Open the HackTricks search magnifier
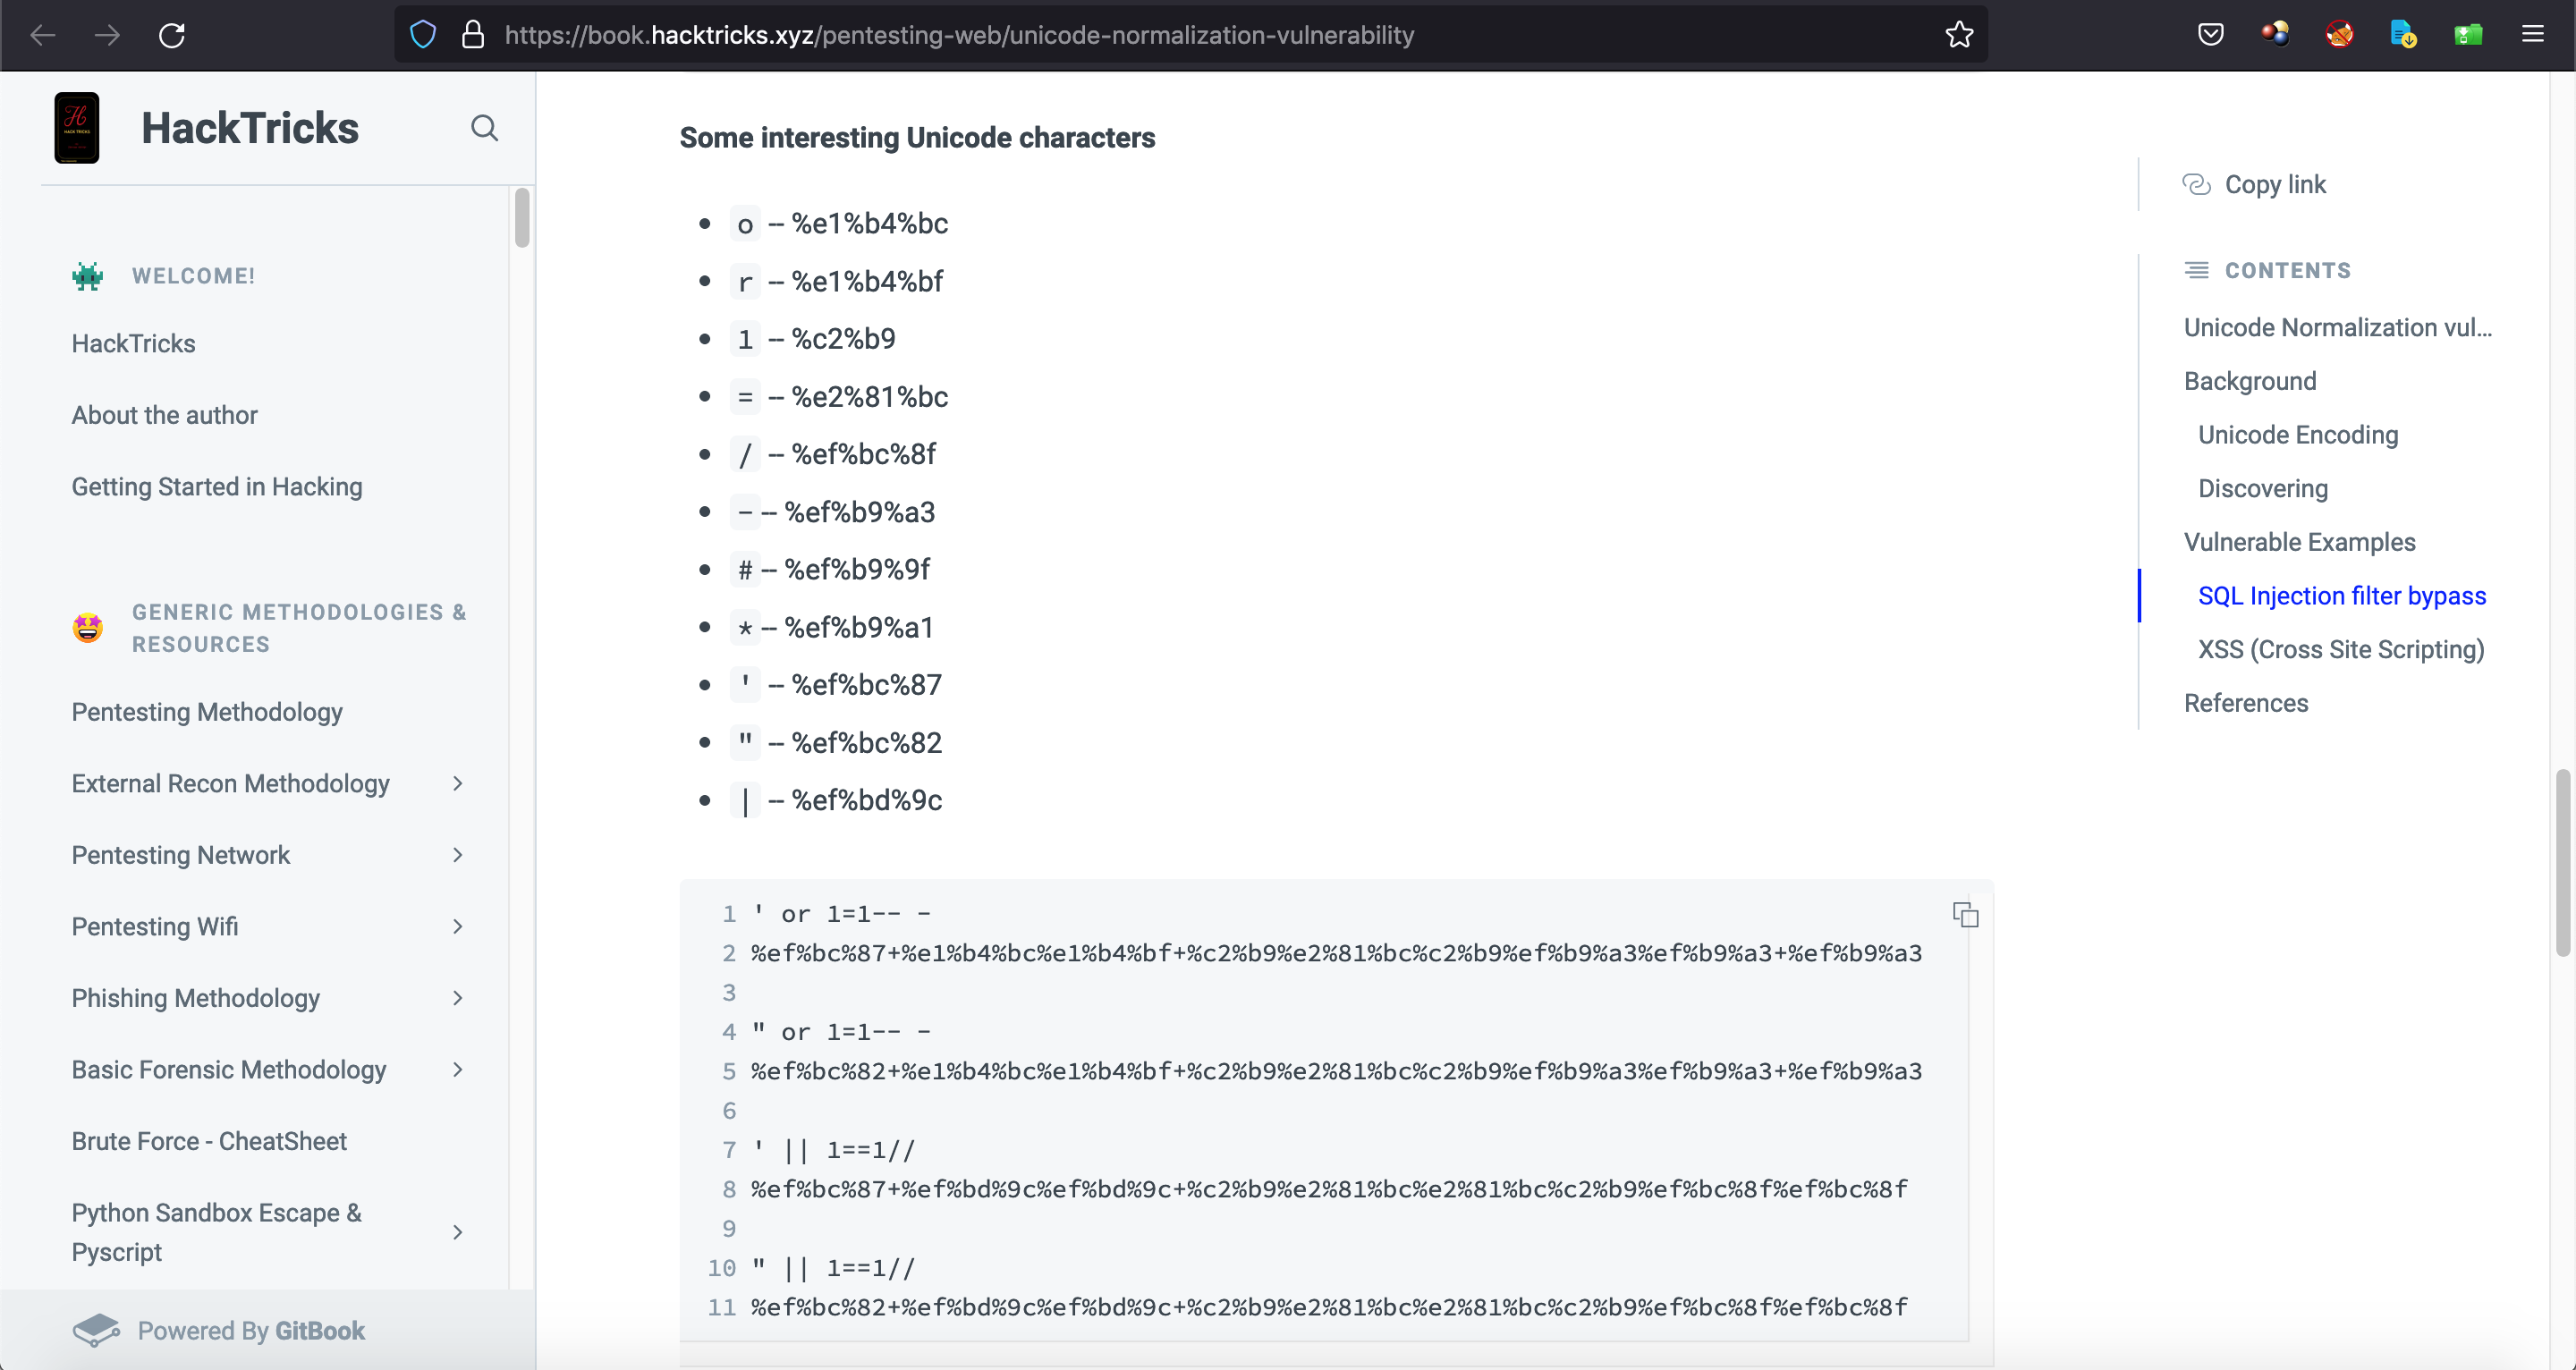 click(484, 128)
